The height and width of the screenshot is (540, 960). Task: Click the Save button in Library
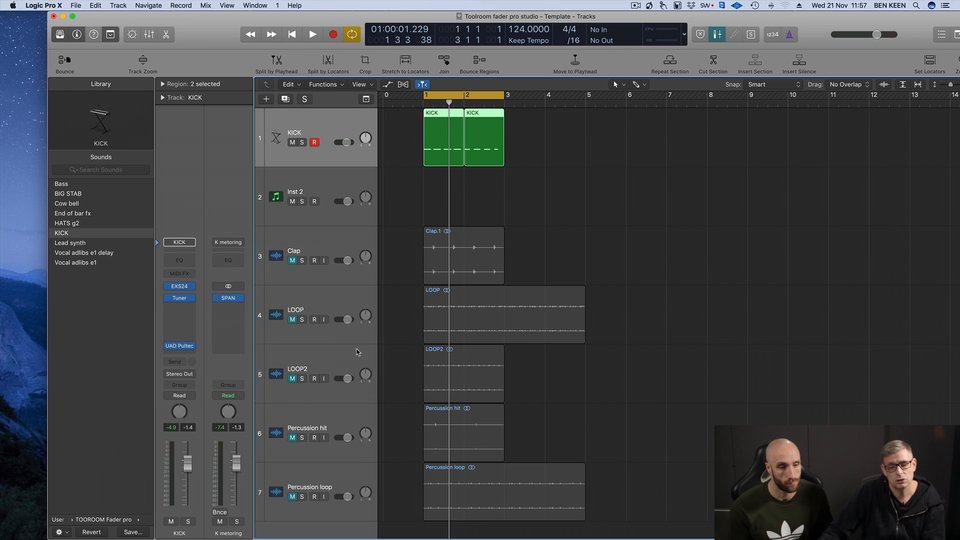133,532
